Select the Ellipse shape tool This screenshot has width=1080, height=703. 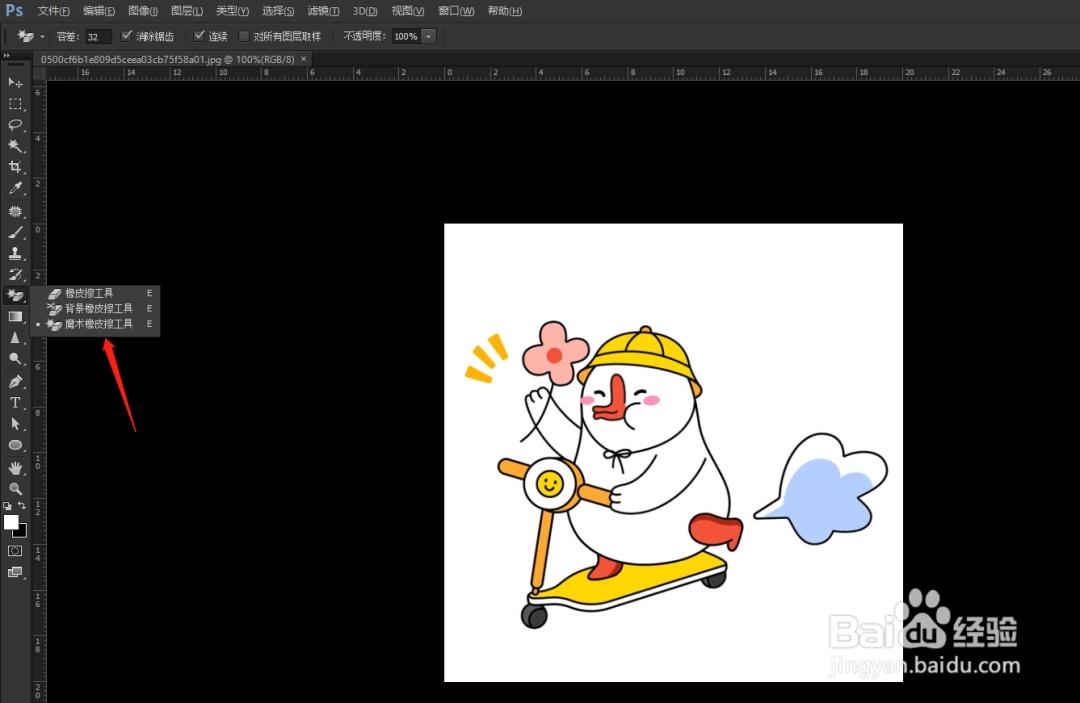pyautogui.click(x=15, y=445)
